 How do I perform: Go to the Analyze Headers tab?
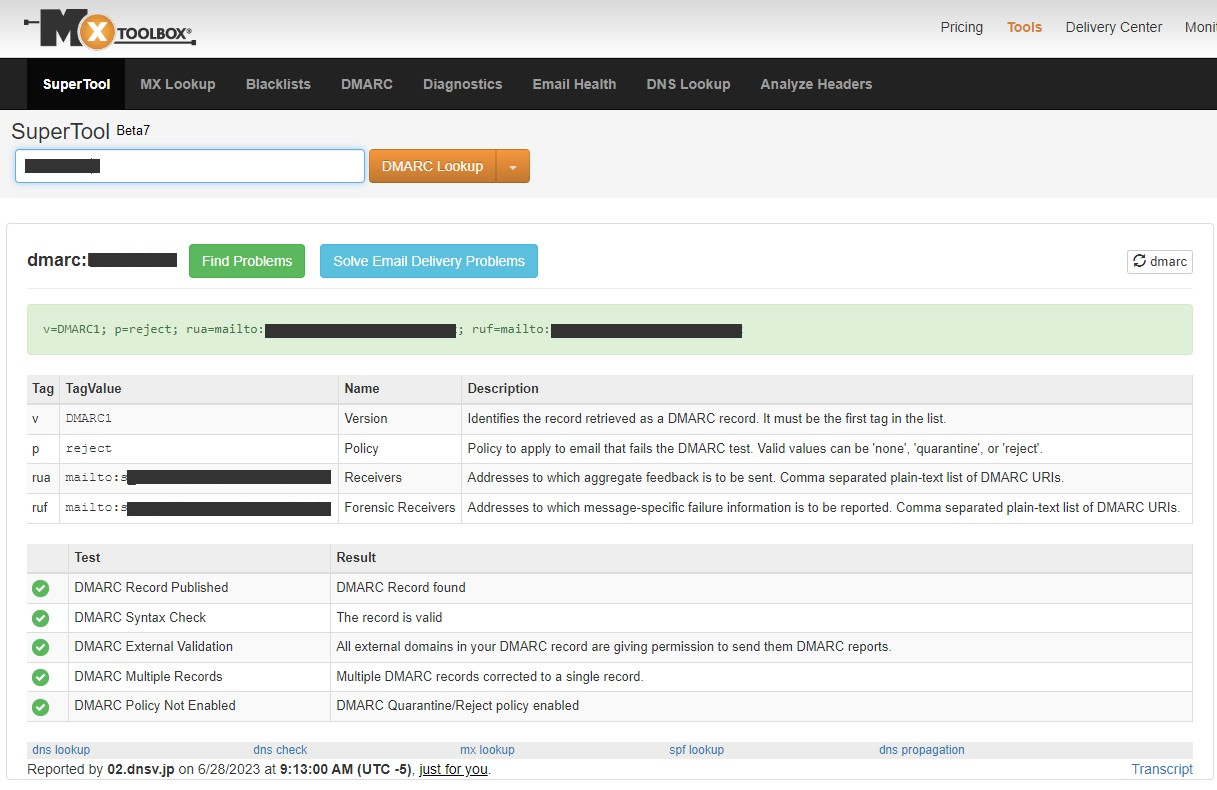pyautogui.click(x=816, y=84)
